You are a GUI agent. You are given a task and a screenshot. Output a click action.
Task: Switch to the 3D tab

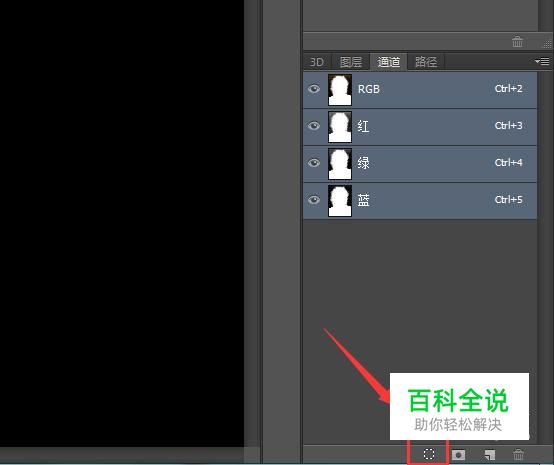pyautogui.click(x=317, y=62)
